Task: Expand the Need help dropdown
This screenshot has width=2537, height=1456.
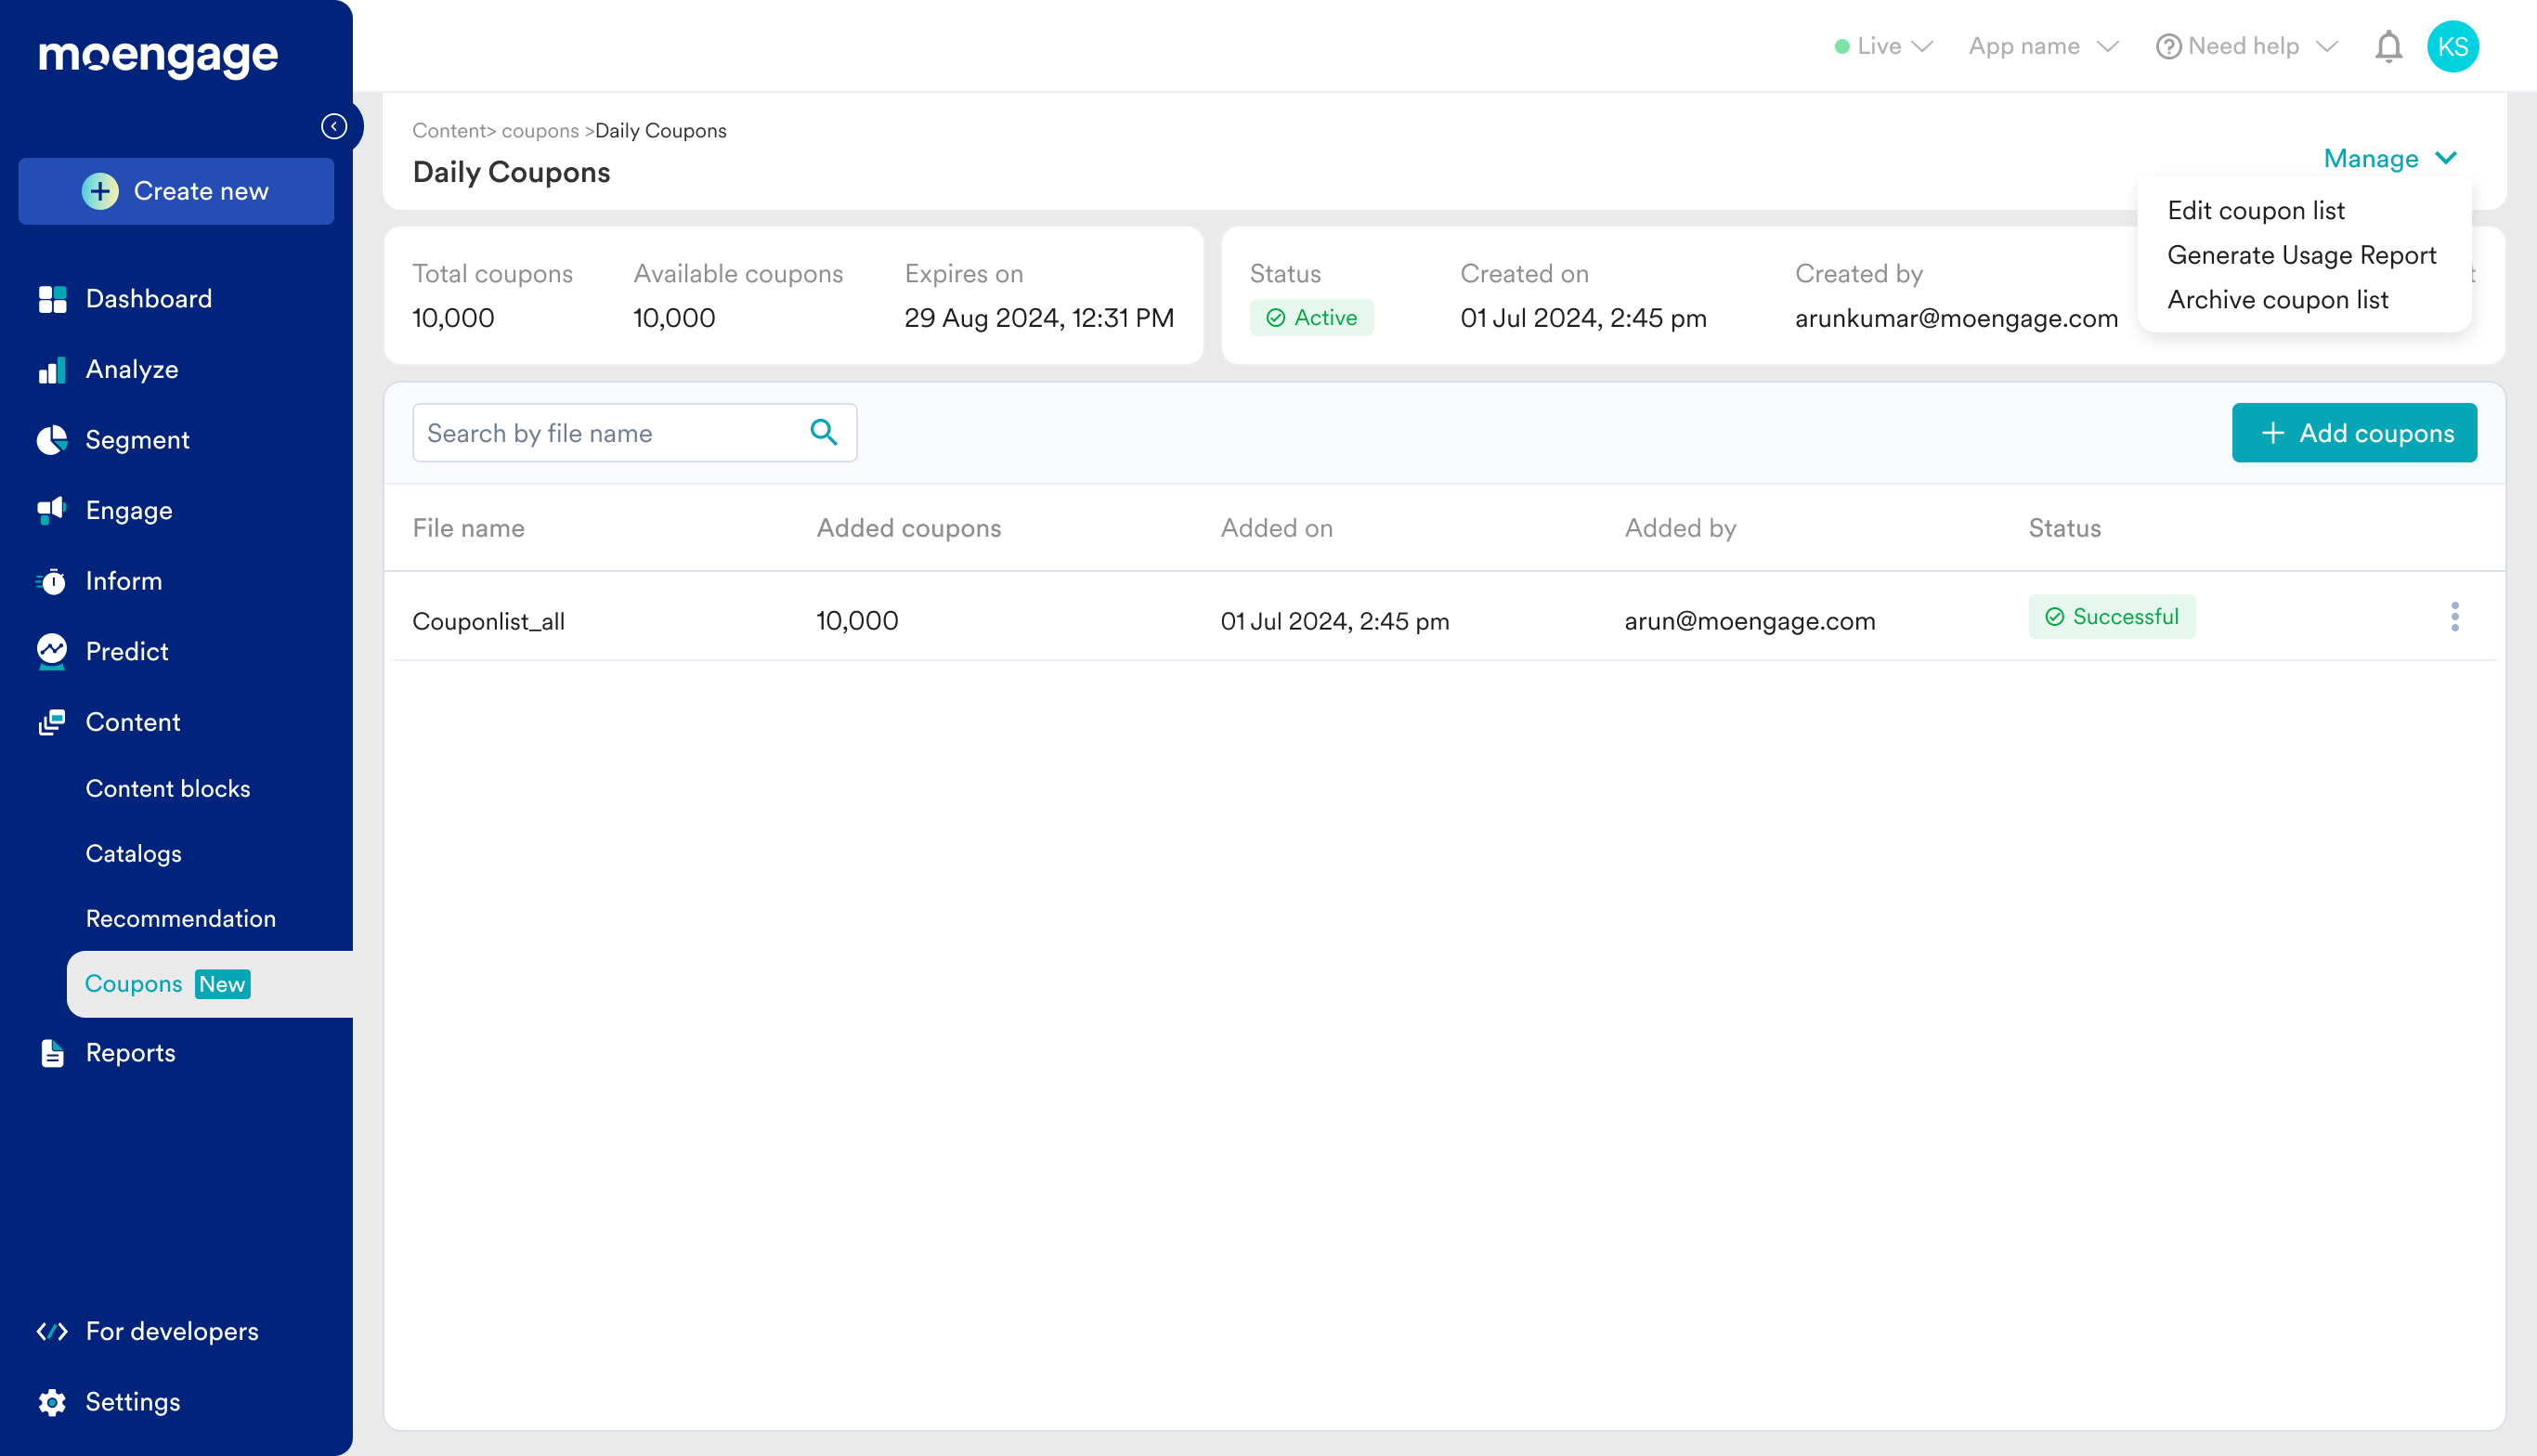Action: [2246, 47]
